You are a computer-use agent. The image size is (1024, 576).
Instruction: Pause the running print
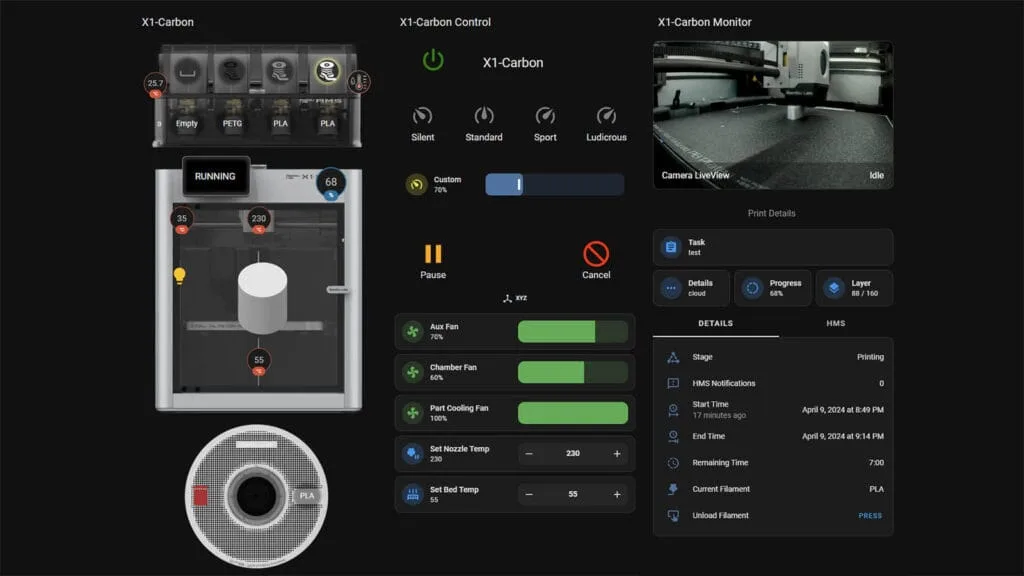coord(433,255)
